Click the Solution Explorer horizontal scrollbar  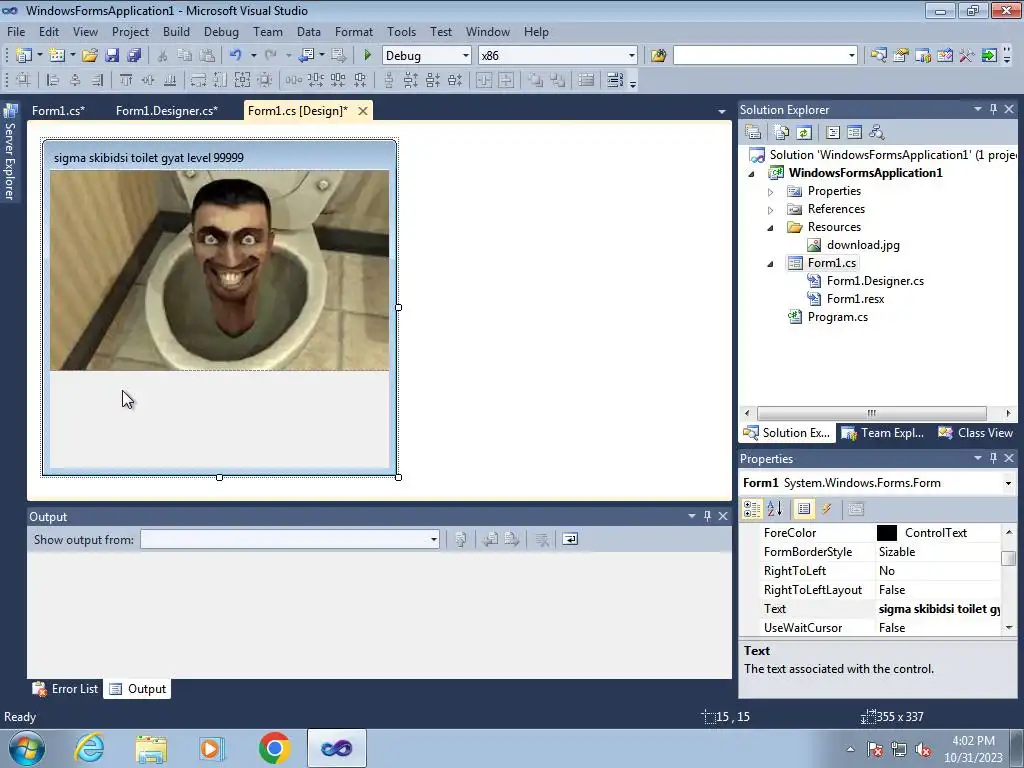tap(871, 413)
